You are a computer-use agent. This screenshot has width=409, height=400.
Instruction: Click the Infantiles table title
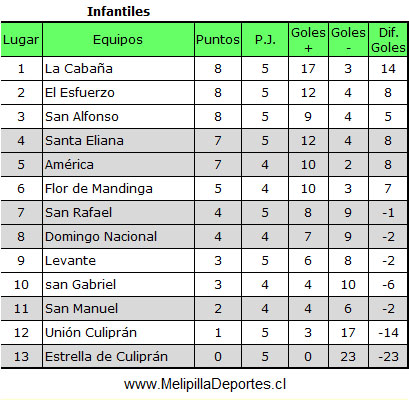pos(118,11)
